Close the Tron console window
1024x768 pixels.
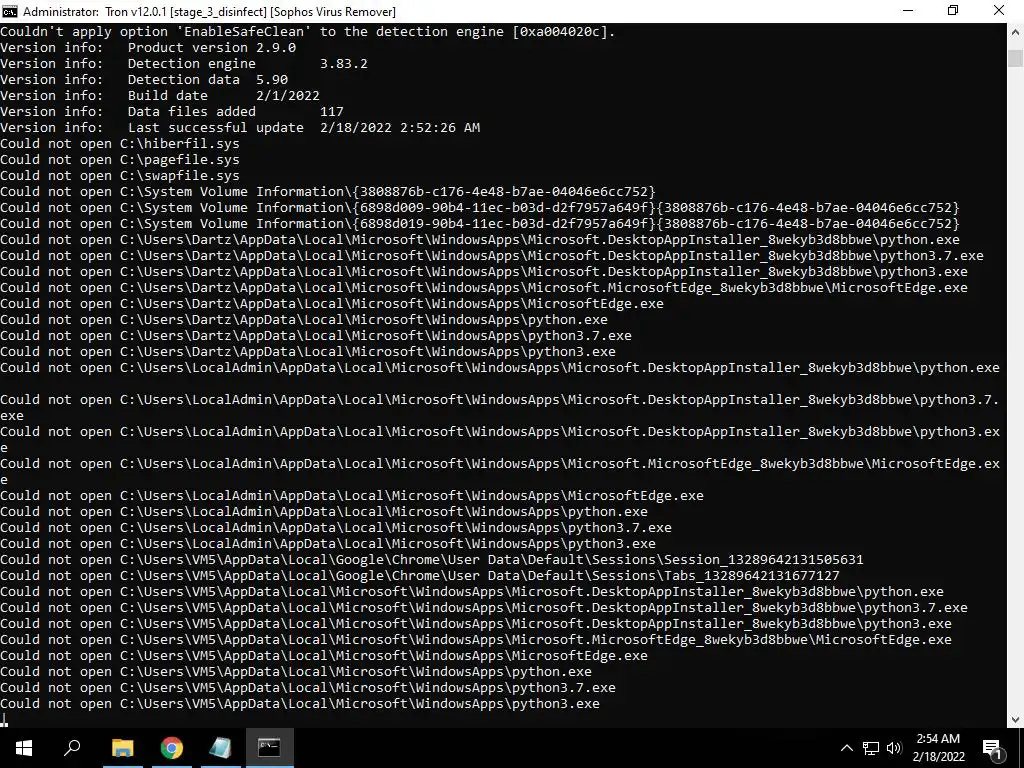click(999, 11)
